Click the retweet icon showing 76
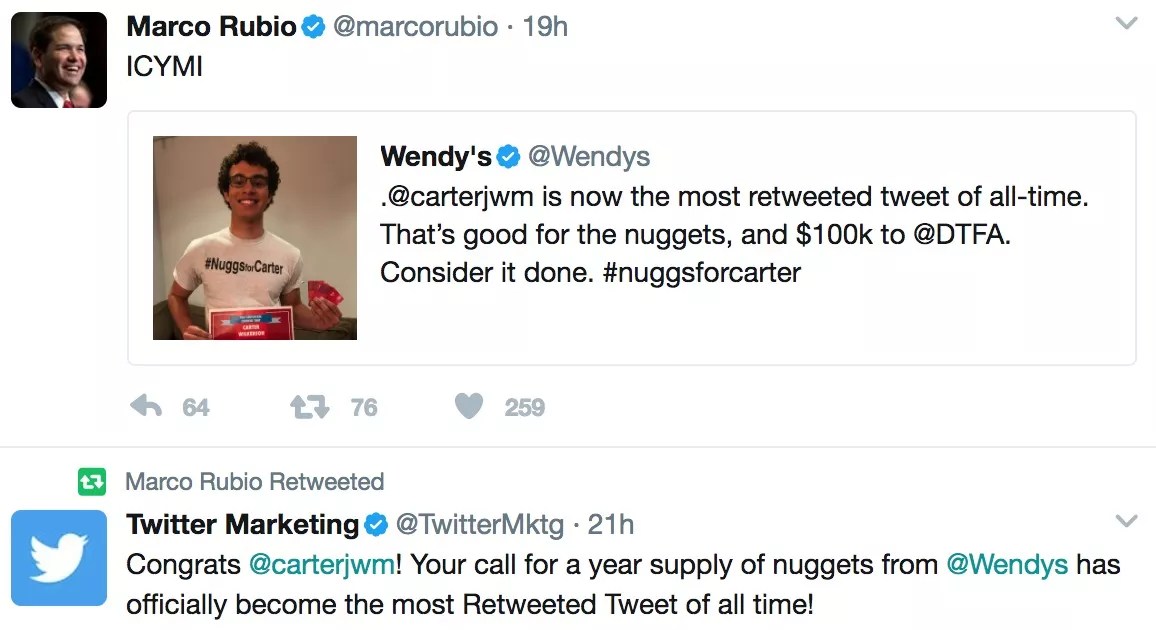1156x630 pixels. (x=306, y=406)
